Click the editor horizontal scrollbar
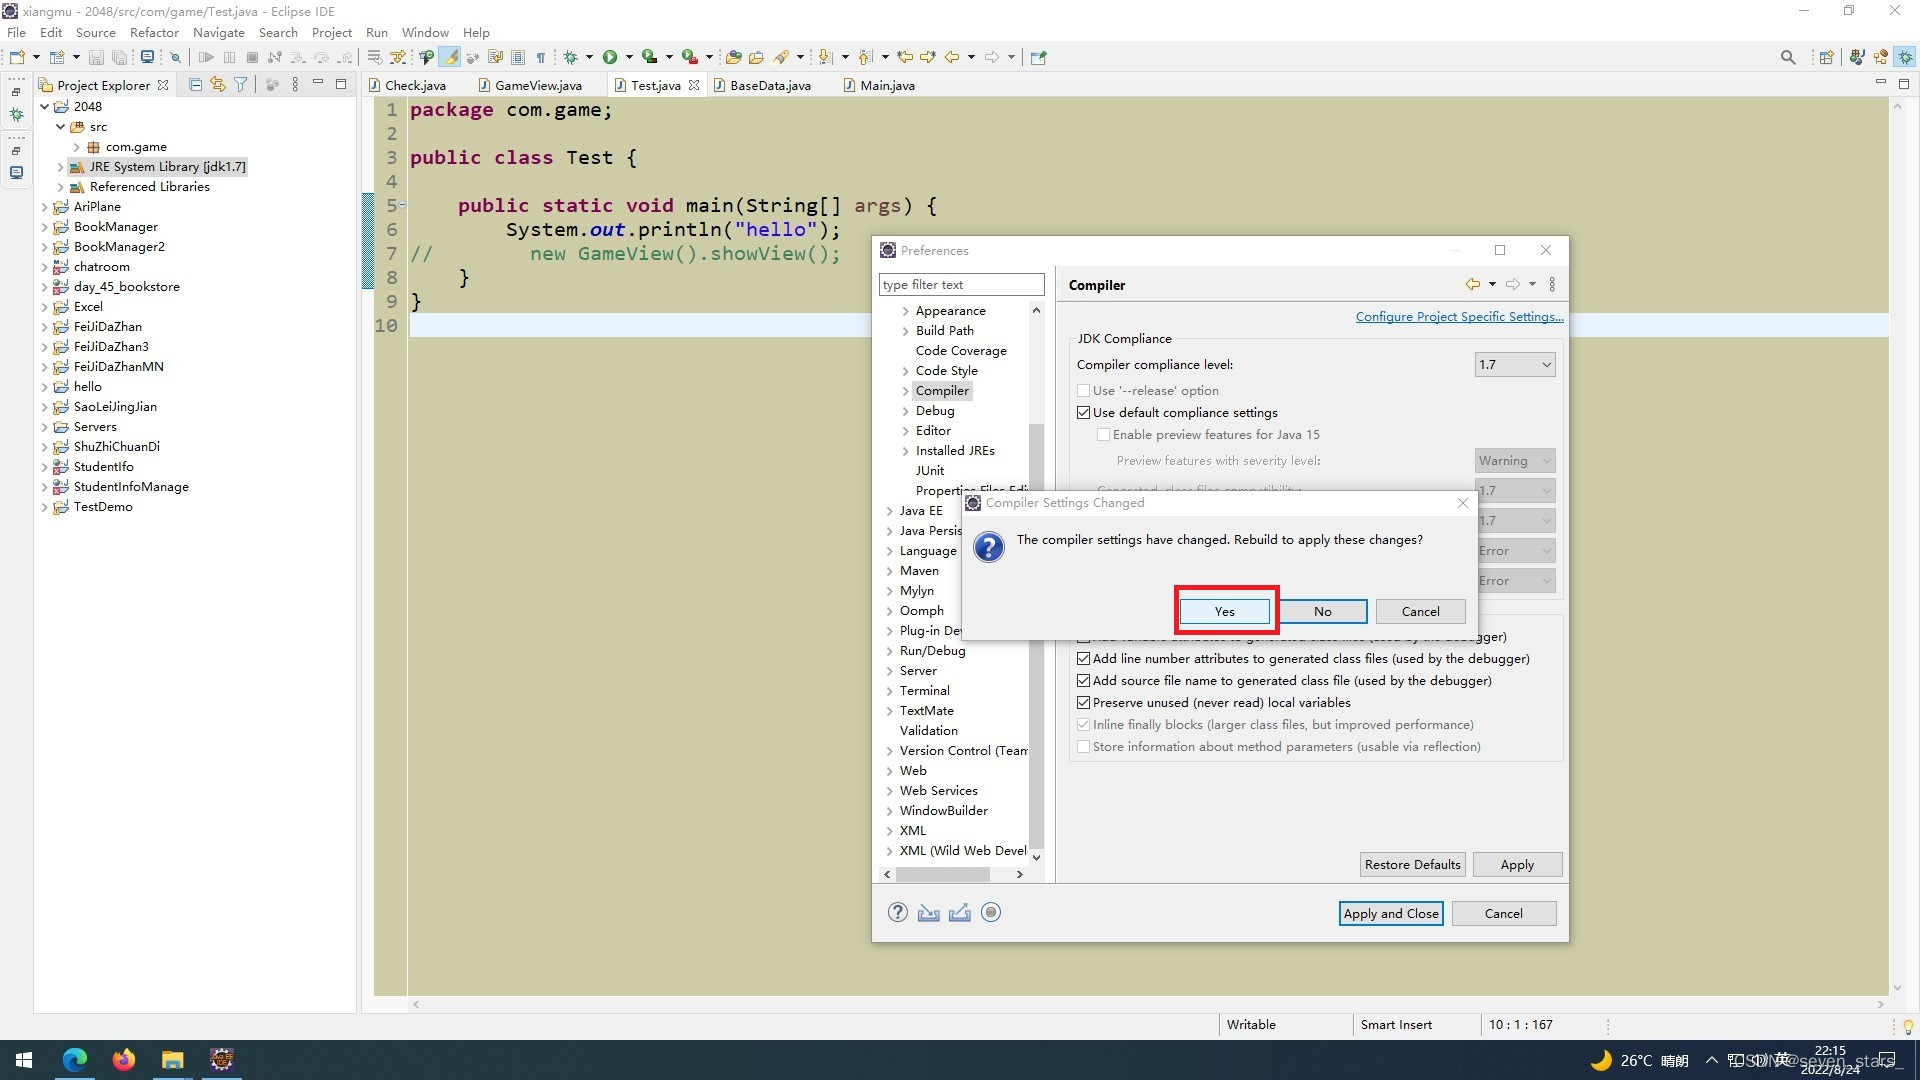This screenshot has height=1080, width=1920. click(1148, 1004)
